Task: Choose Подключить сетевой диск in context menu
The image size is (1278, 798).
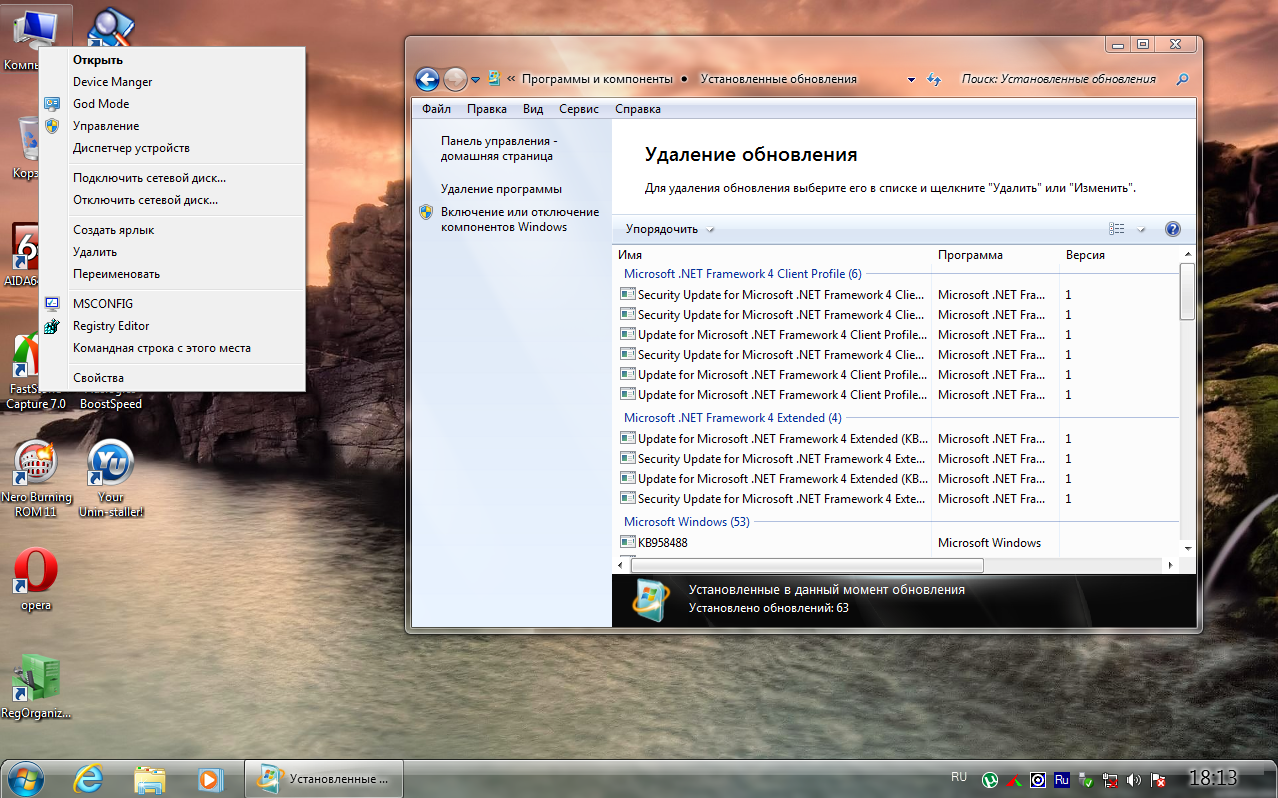Action: point(172,178)
